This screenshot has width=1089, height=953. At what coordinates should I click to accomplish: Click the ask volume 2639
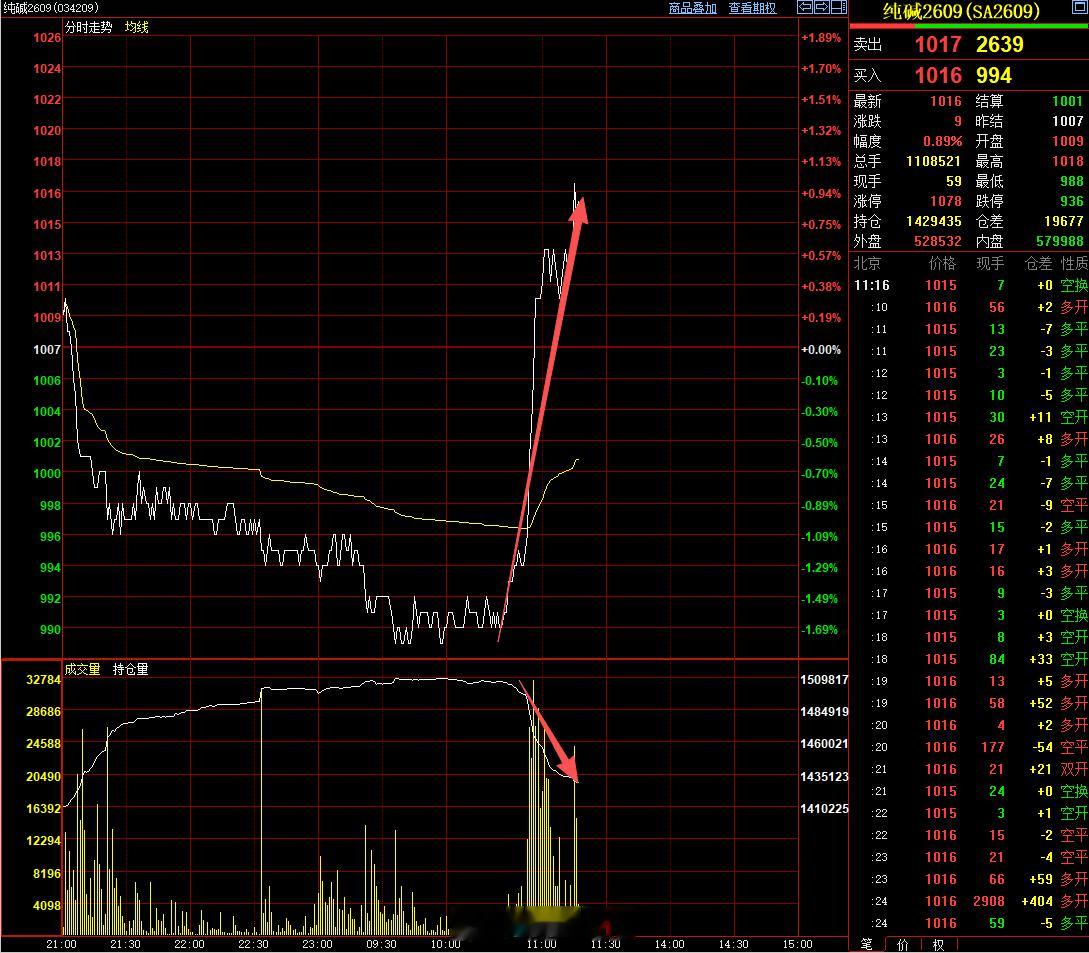[x=999, y=44]
